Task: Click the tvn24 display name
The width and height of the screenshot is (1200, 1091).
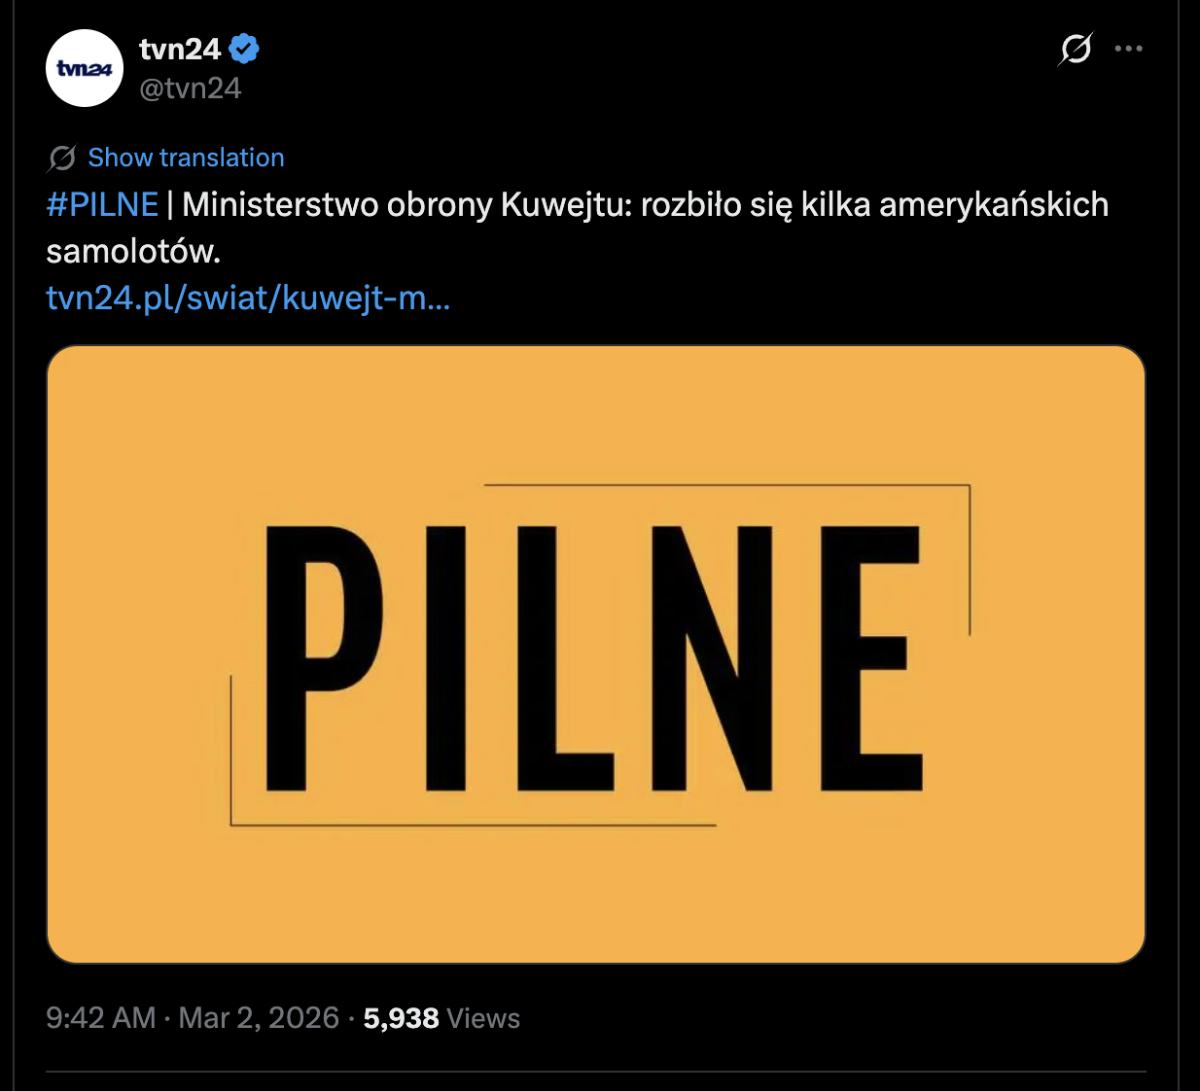Action: (x=180, y=48)
